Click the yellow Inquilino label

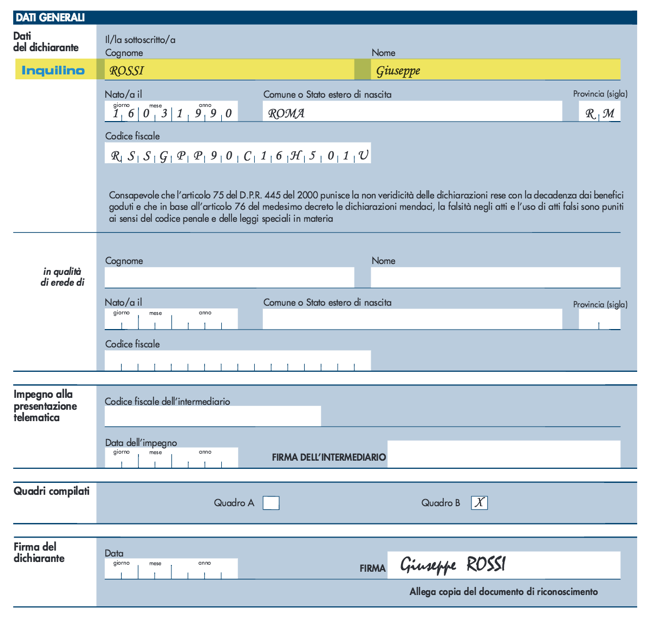click(x=53, y=70)
